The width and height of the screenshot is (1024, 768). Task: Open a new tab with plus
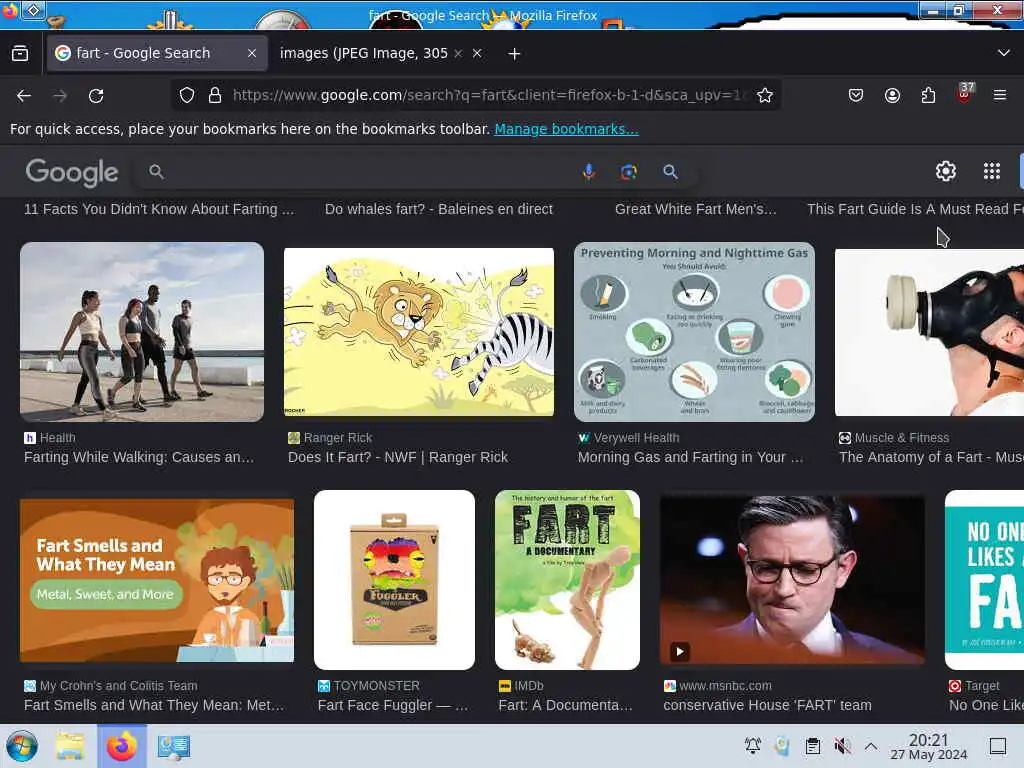[514, 54]
